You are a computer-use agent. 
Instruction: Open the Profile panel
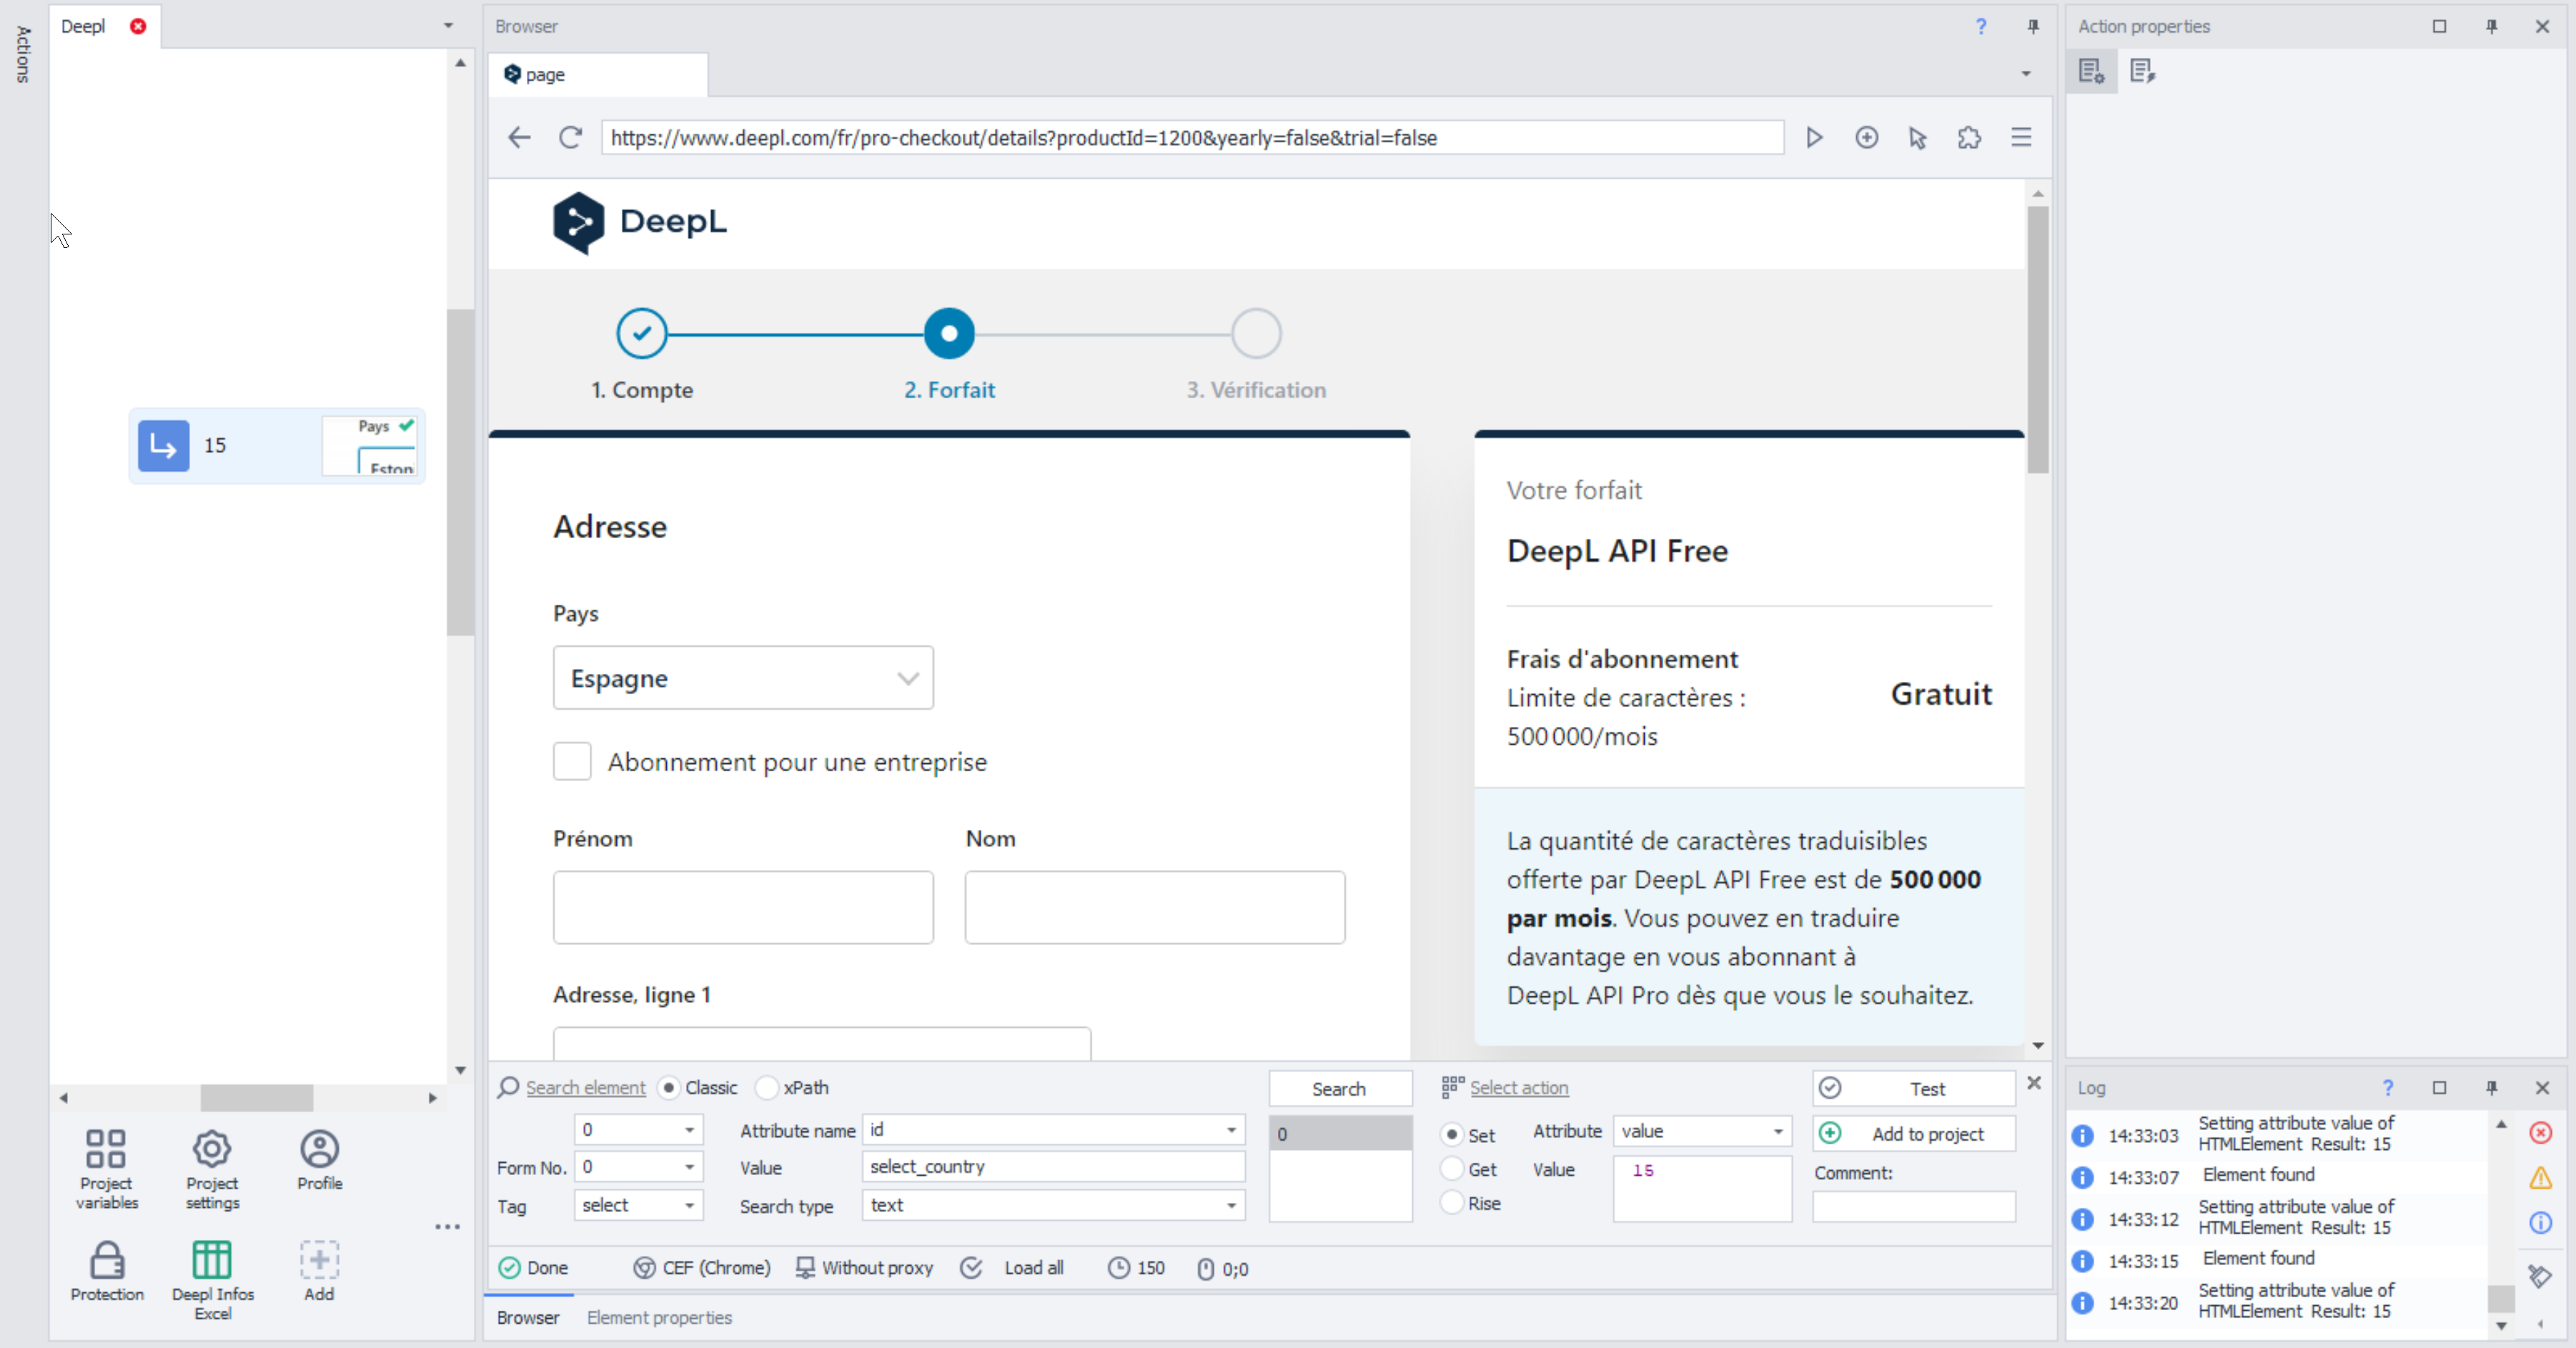[x=319, y=1160]
